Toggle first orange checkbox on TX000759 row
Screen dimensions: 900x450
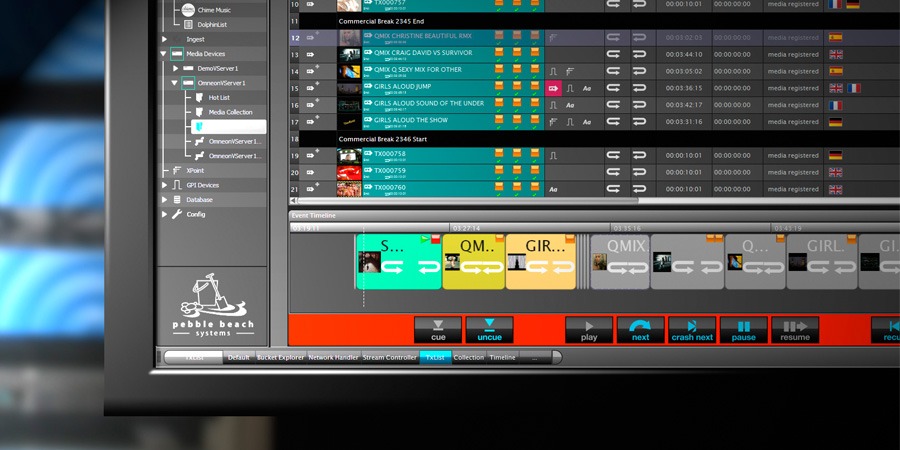point(499,169)
